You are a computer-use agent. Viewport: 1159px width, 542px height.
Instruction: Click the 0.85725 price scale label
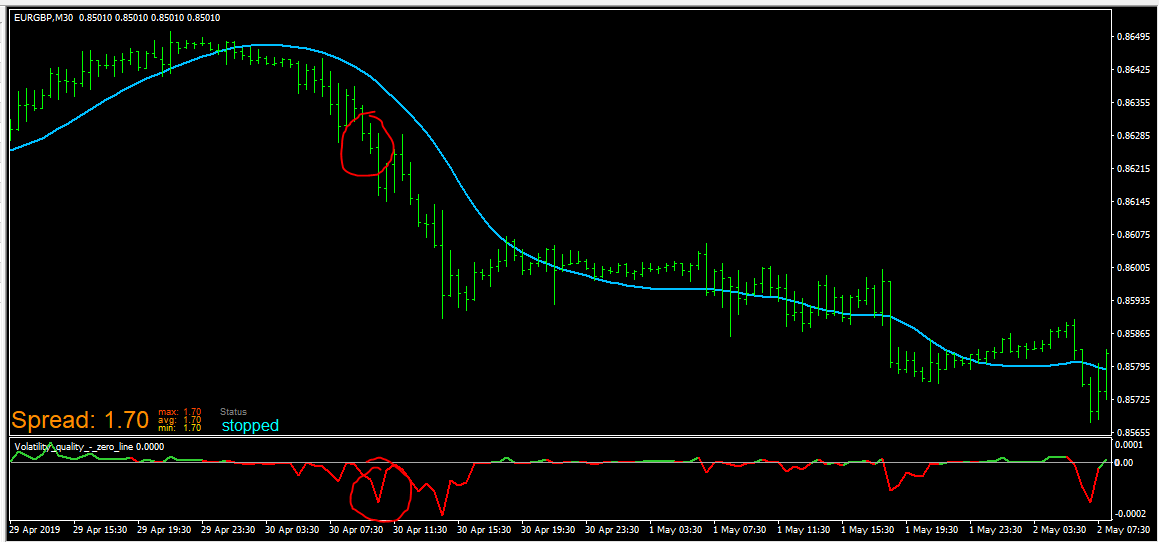coord(1132,399)
